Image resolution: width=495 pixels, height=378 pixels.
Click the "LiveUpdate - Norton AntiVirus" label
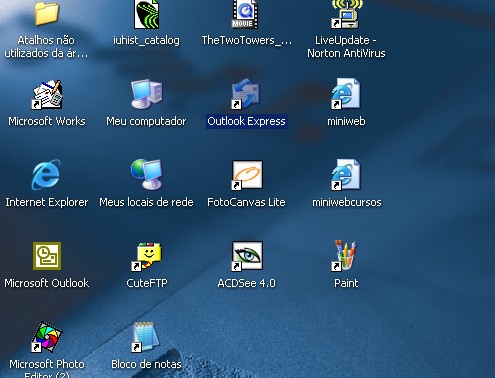pyautogui.click(x=346, y=47)
